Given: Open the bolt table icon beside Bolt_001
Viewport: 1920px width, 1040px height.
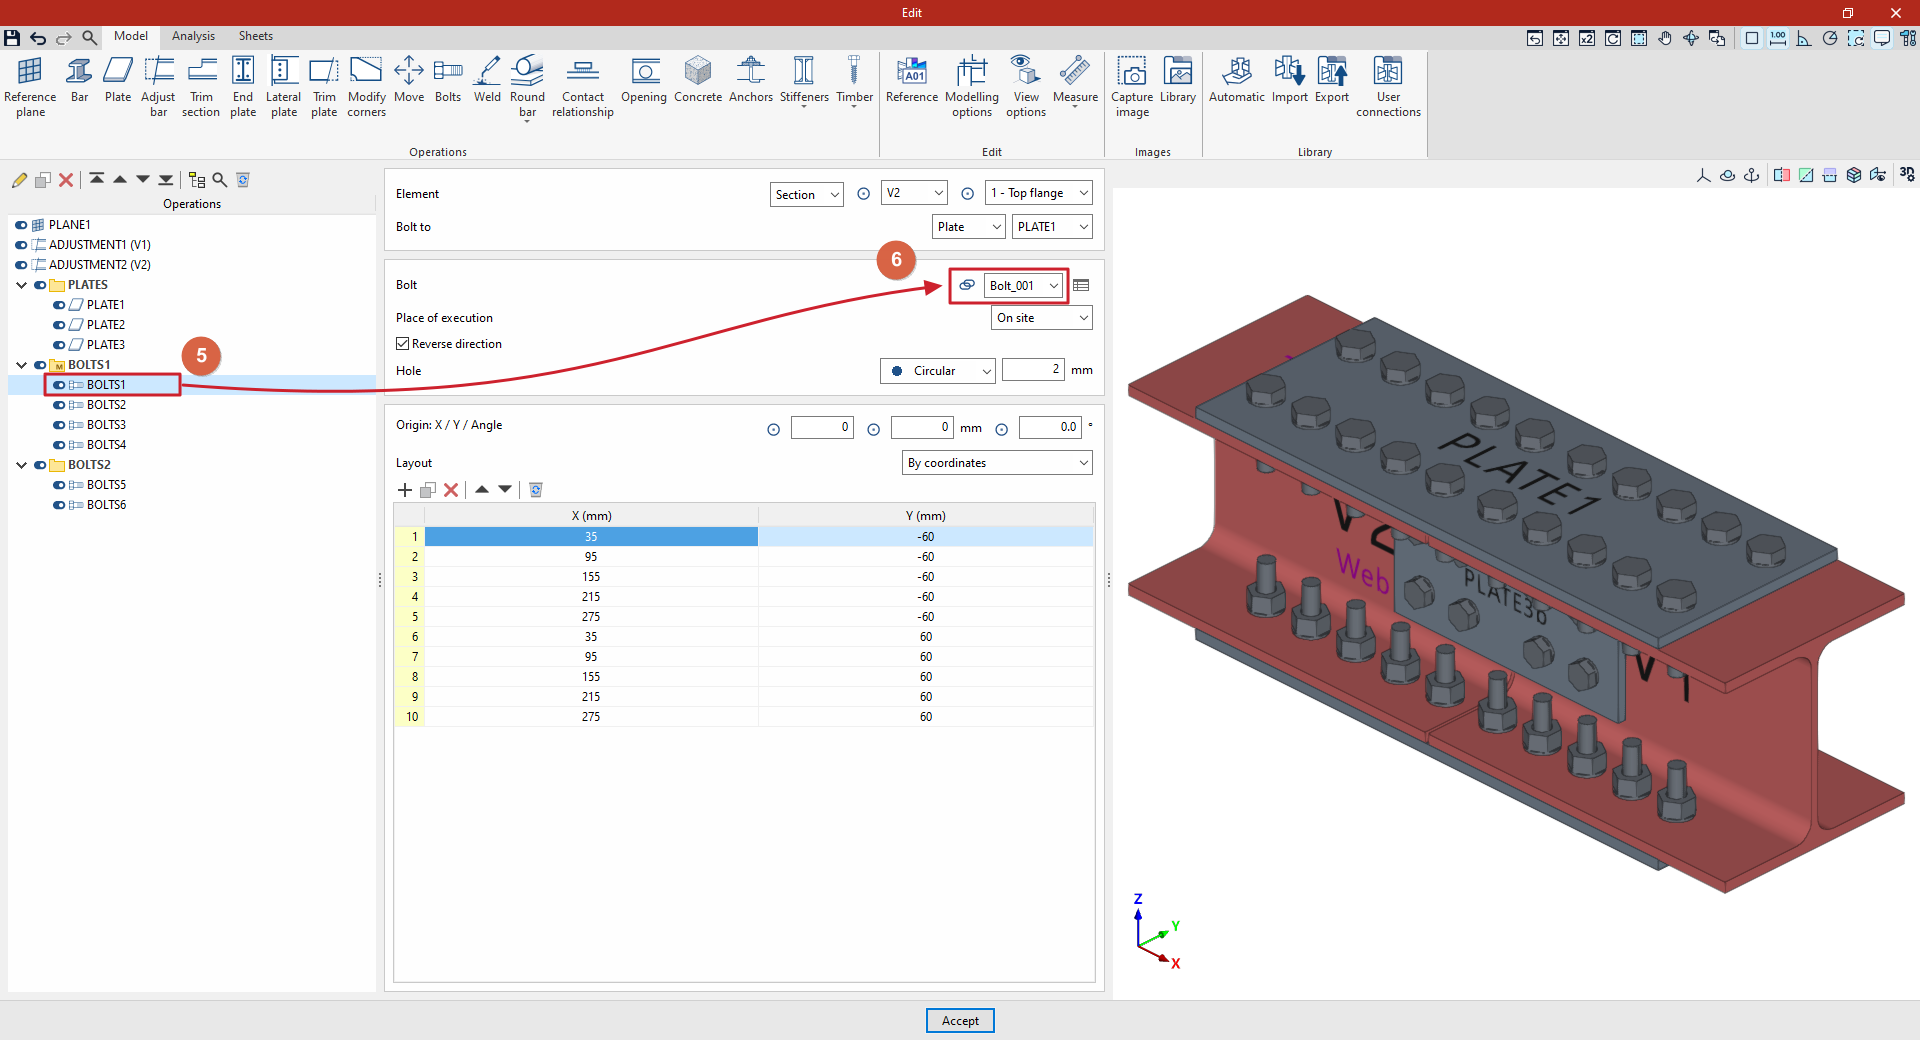Looking at the screenshot, I should pyautogui.click(x=1081, y=285).
